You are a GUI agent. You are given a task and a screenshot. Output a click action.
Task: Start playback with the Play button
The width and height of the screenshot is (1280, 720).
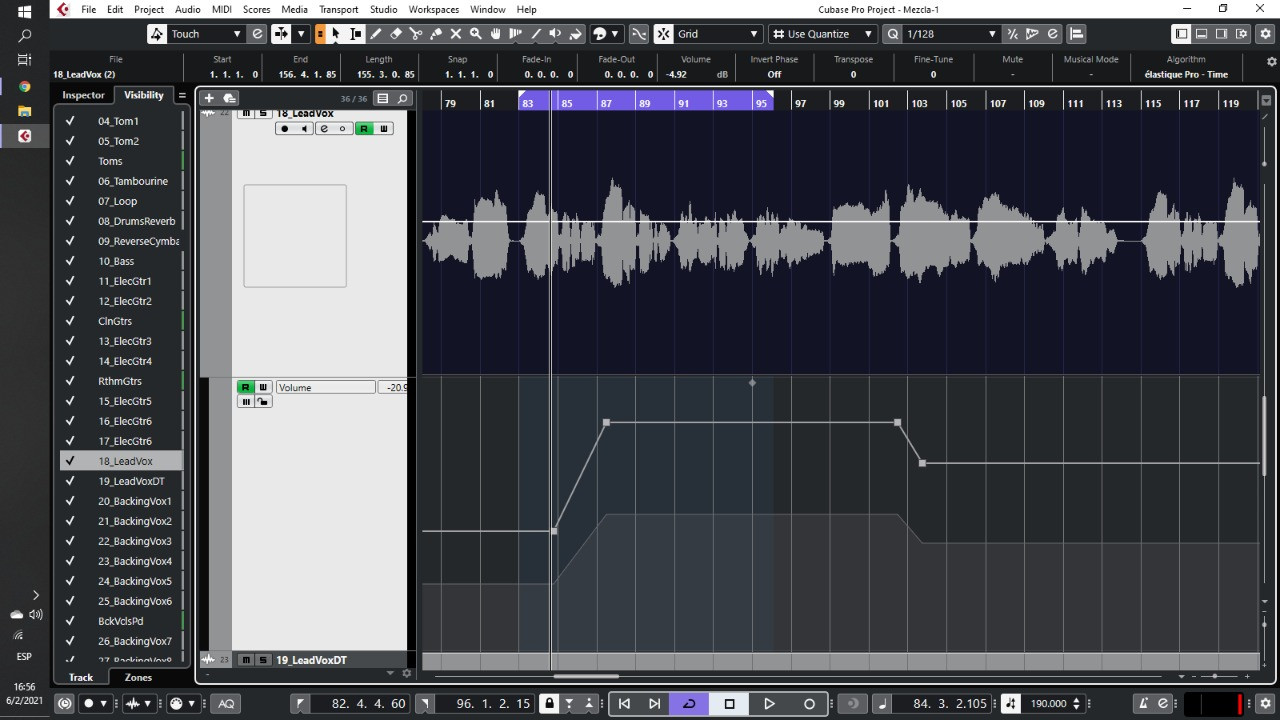tap(769, 703)
